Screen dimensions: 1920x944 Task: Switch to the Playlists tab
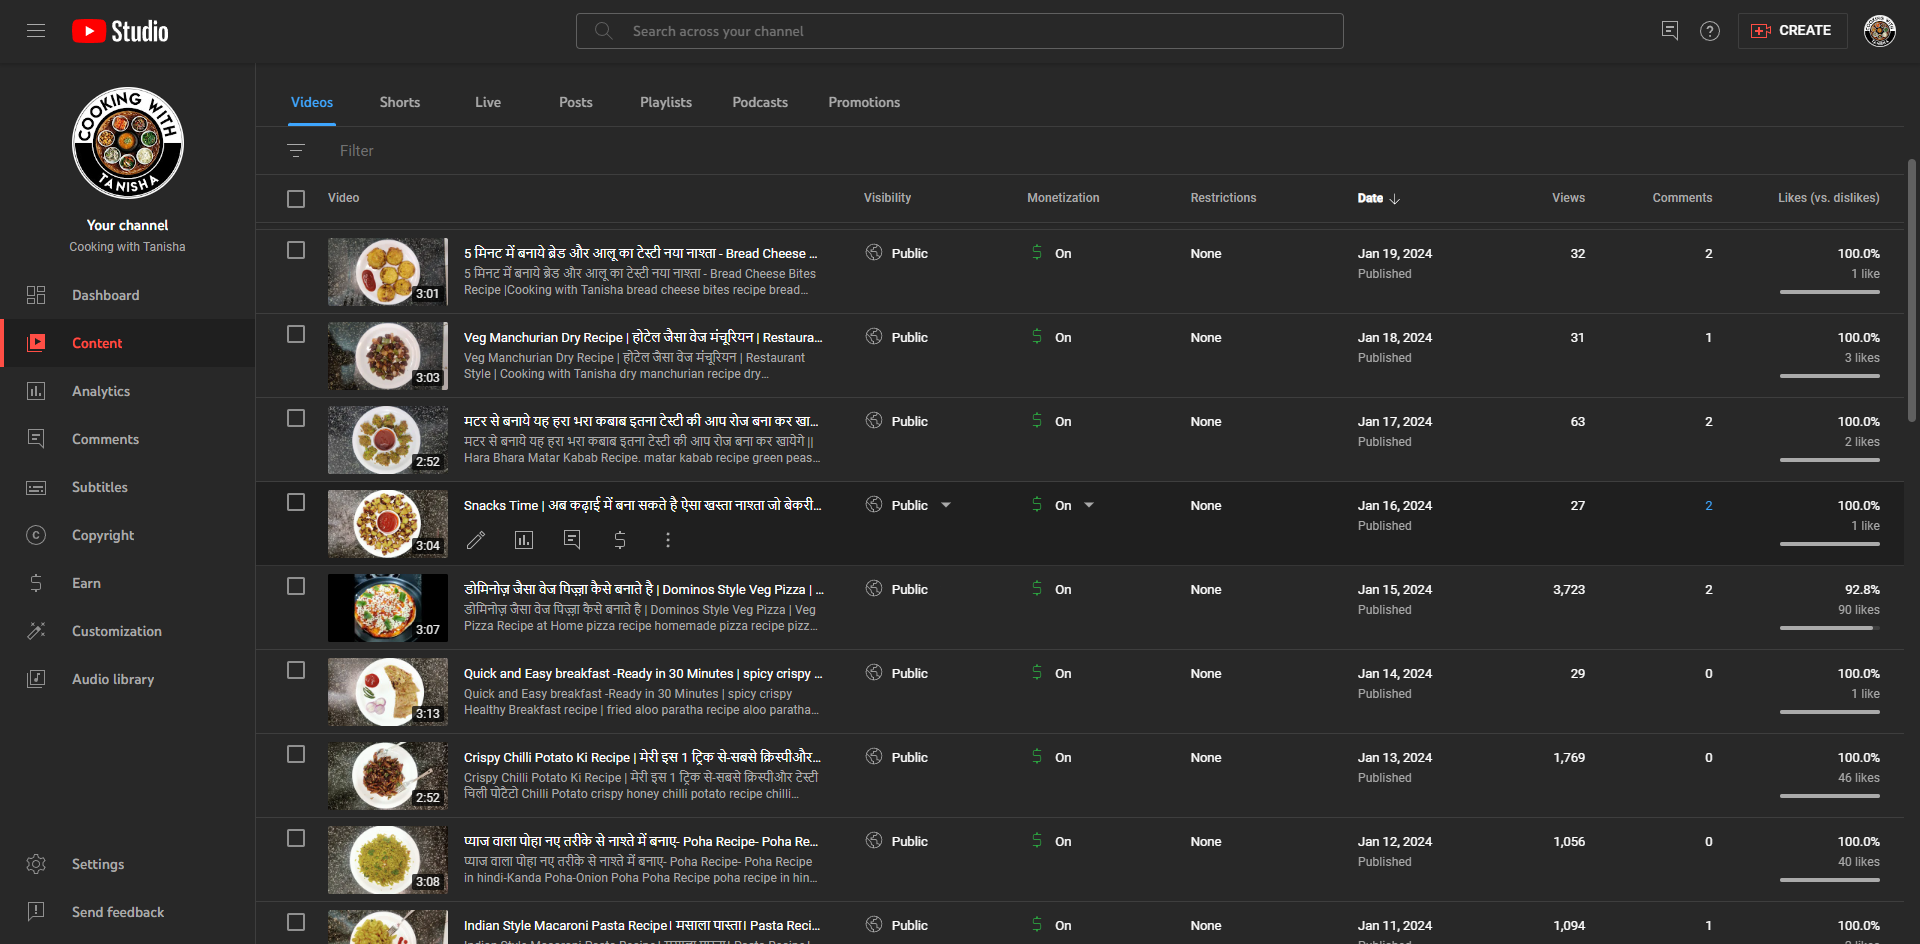pos(665,102)
